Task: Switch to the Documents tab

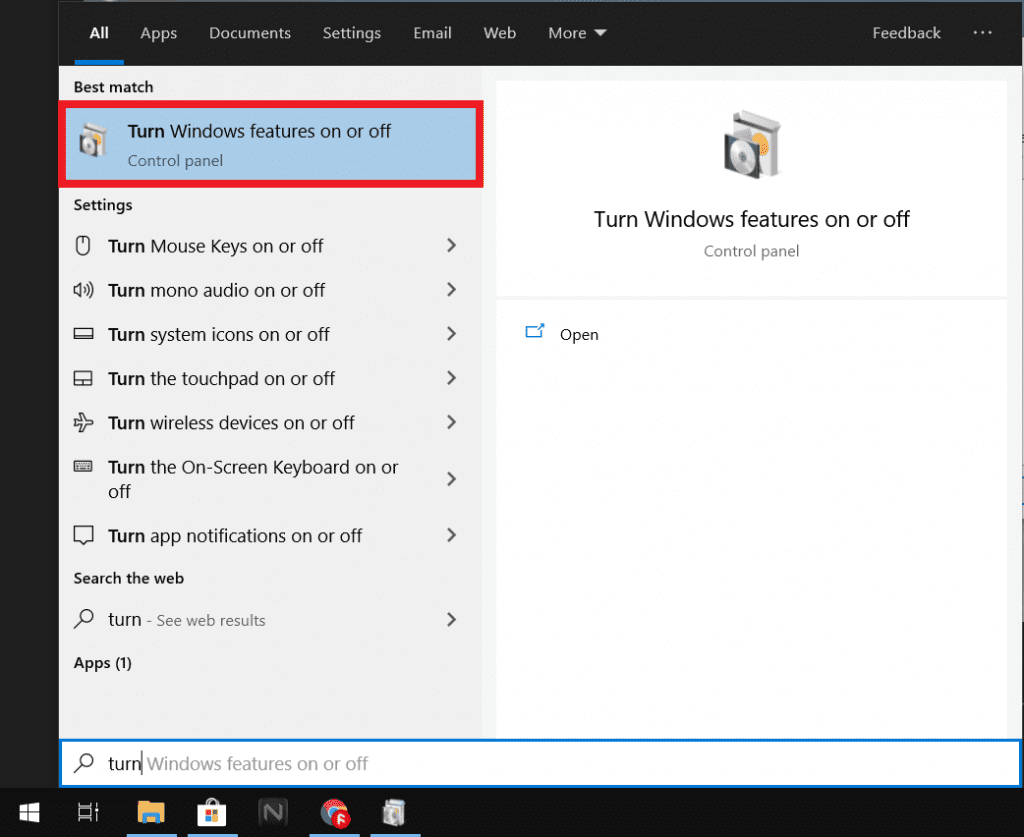Action: (249, 33)
